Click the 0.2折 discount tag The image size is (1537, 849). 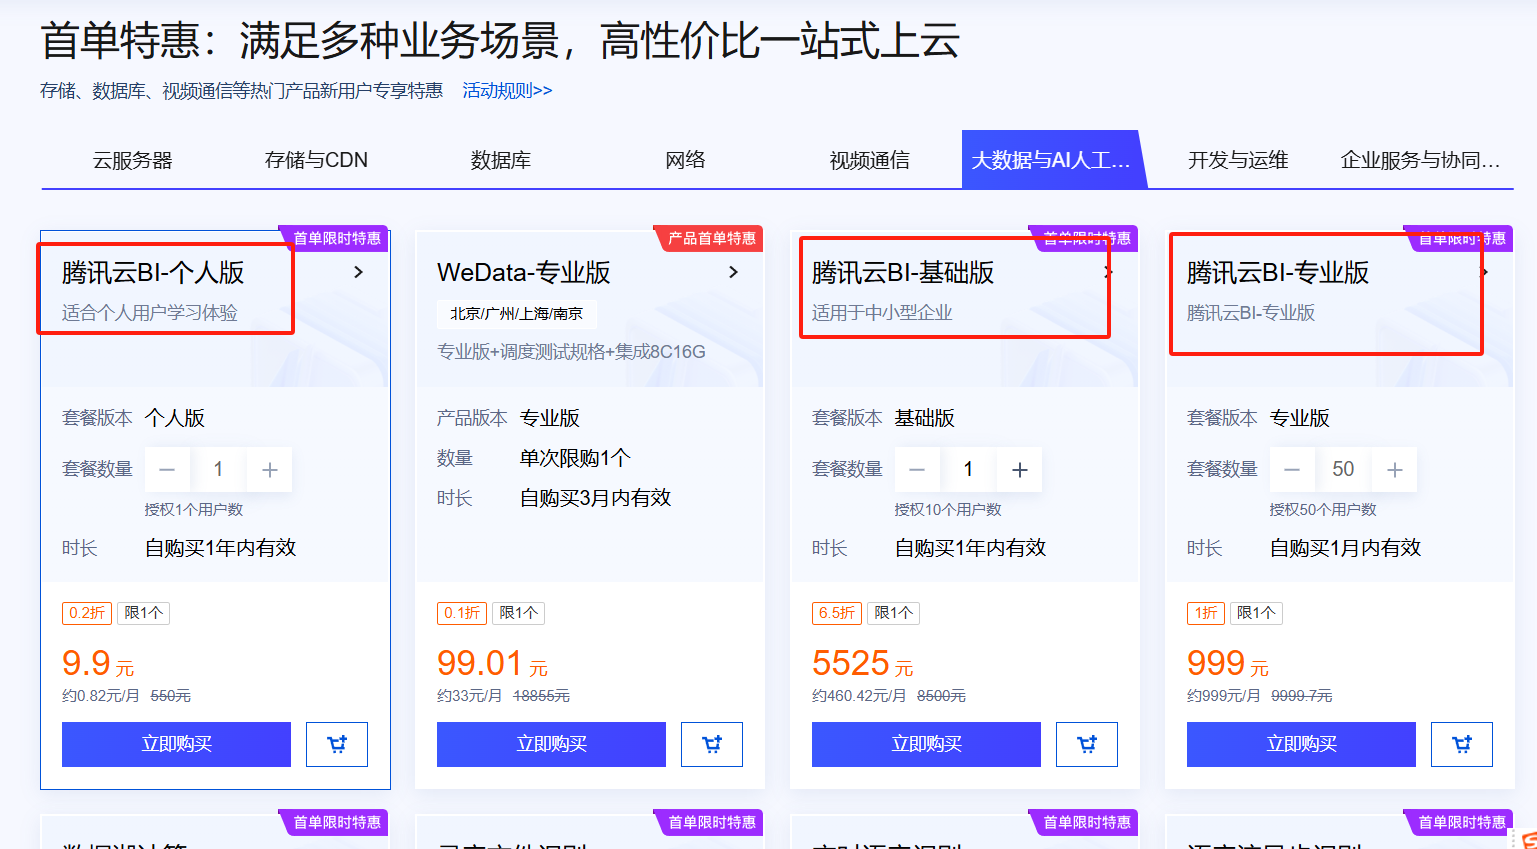(x=87, y=613)
